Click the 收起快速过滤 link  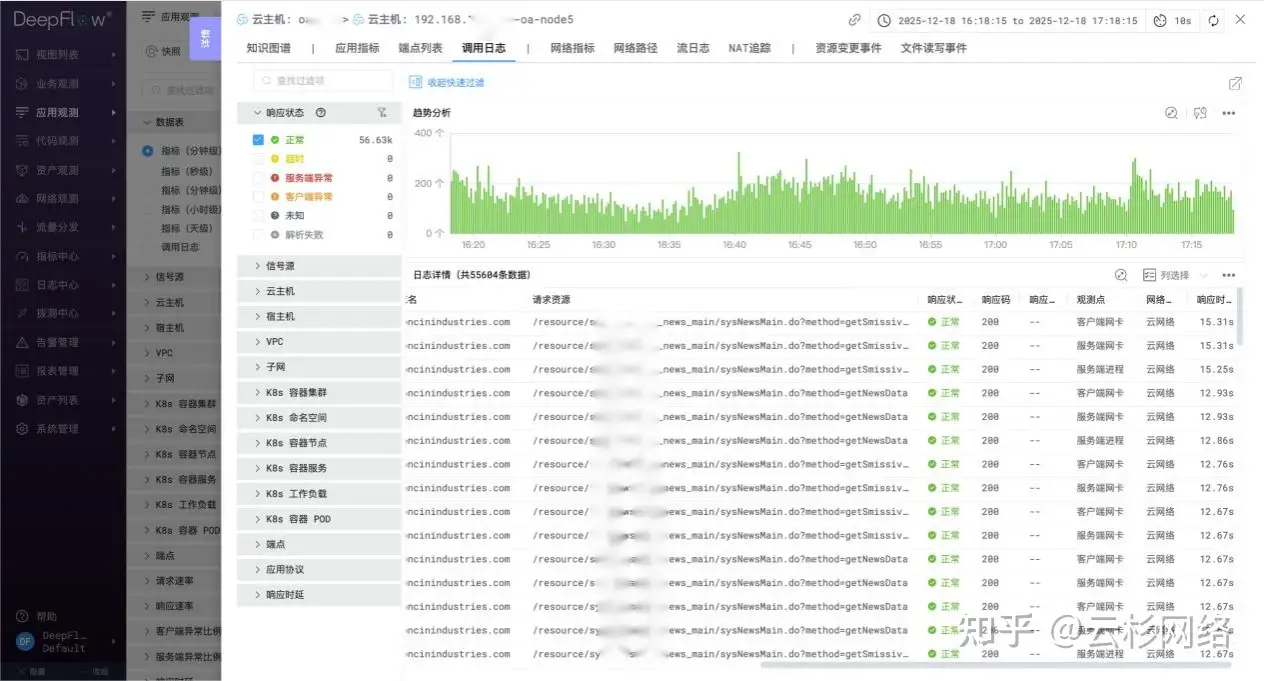456,82
